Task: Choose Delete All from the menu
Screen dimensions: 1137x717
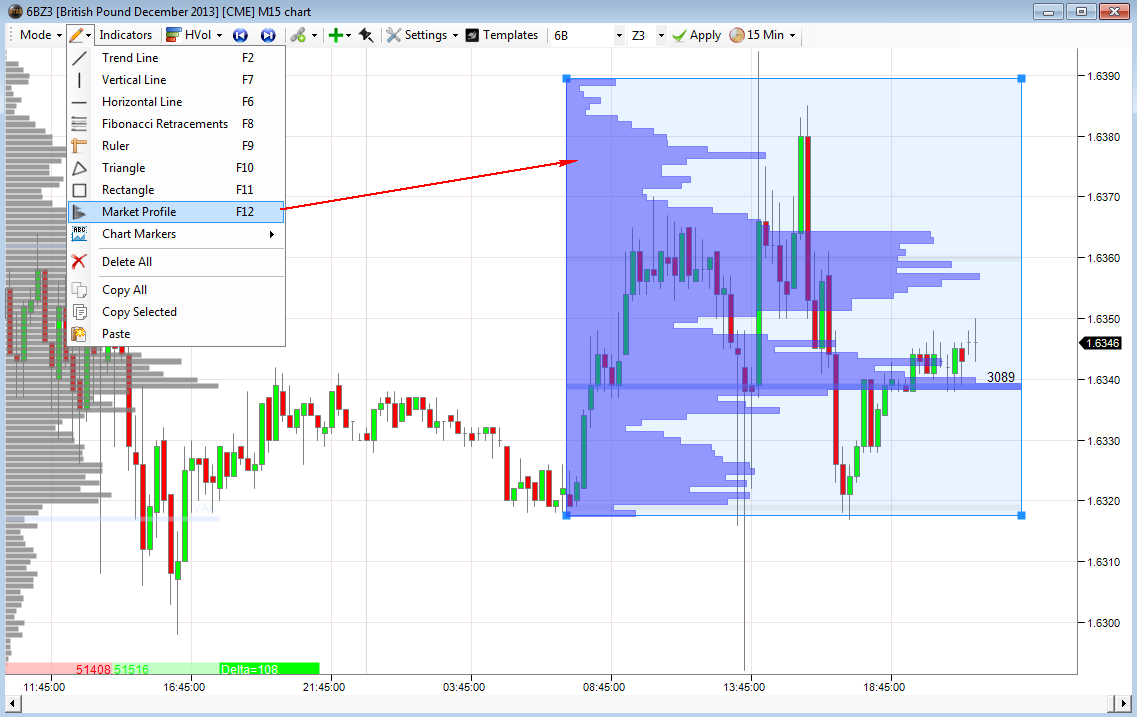Action: click(127, 262)
